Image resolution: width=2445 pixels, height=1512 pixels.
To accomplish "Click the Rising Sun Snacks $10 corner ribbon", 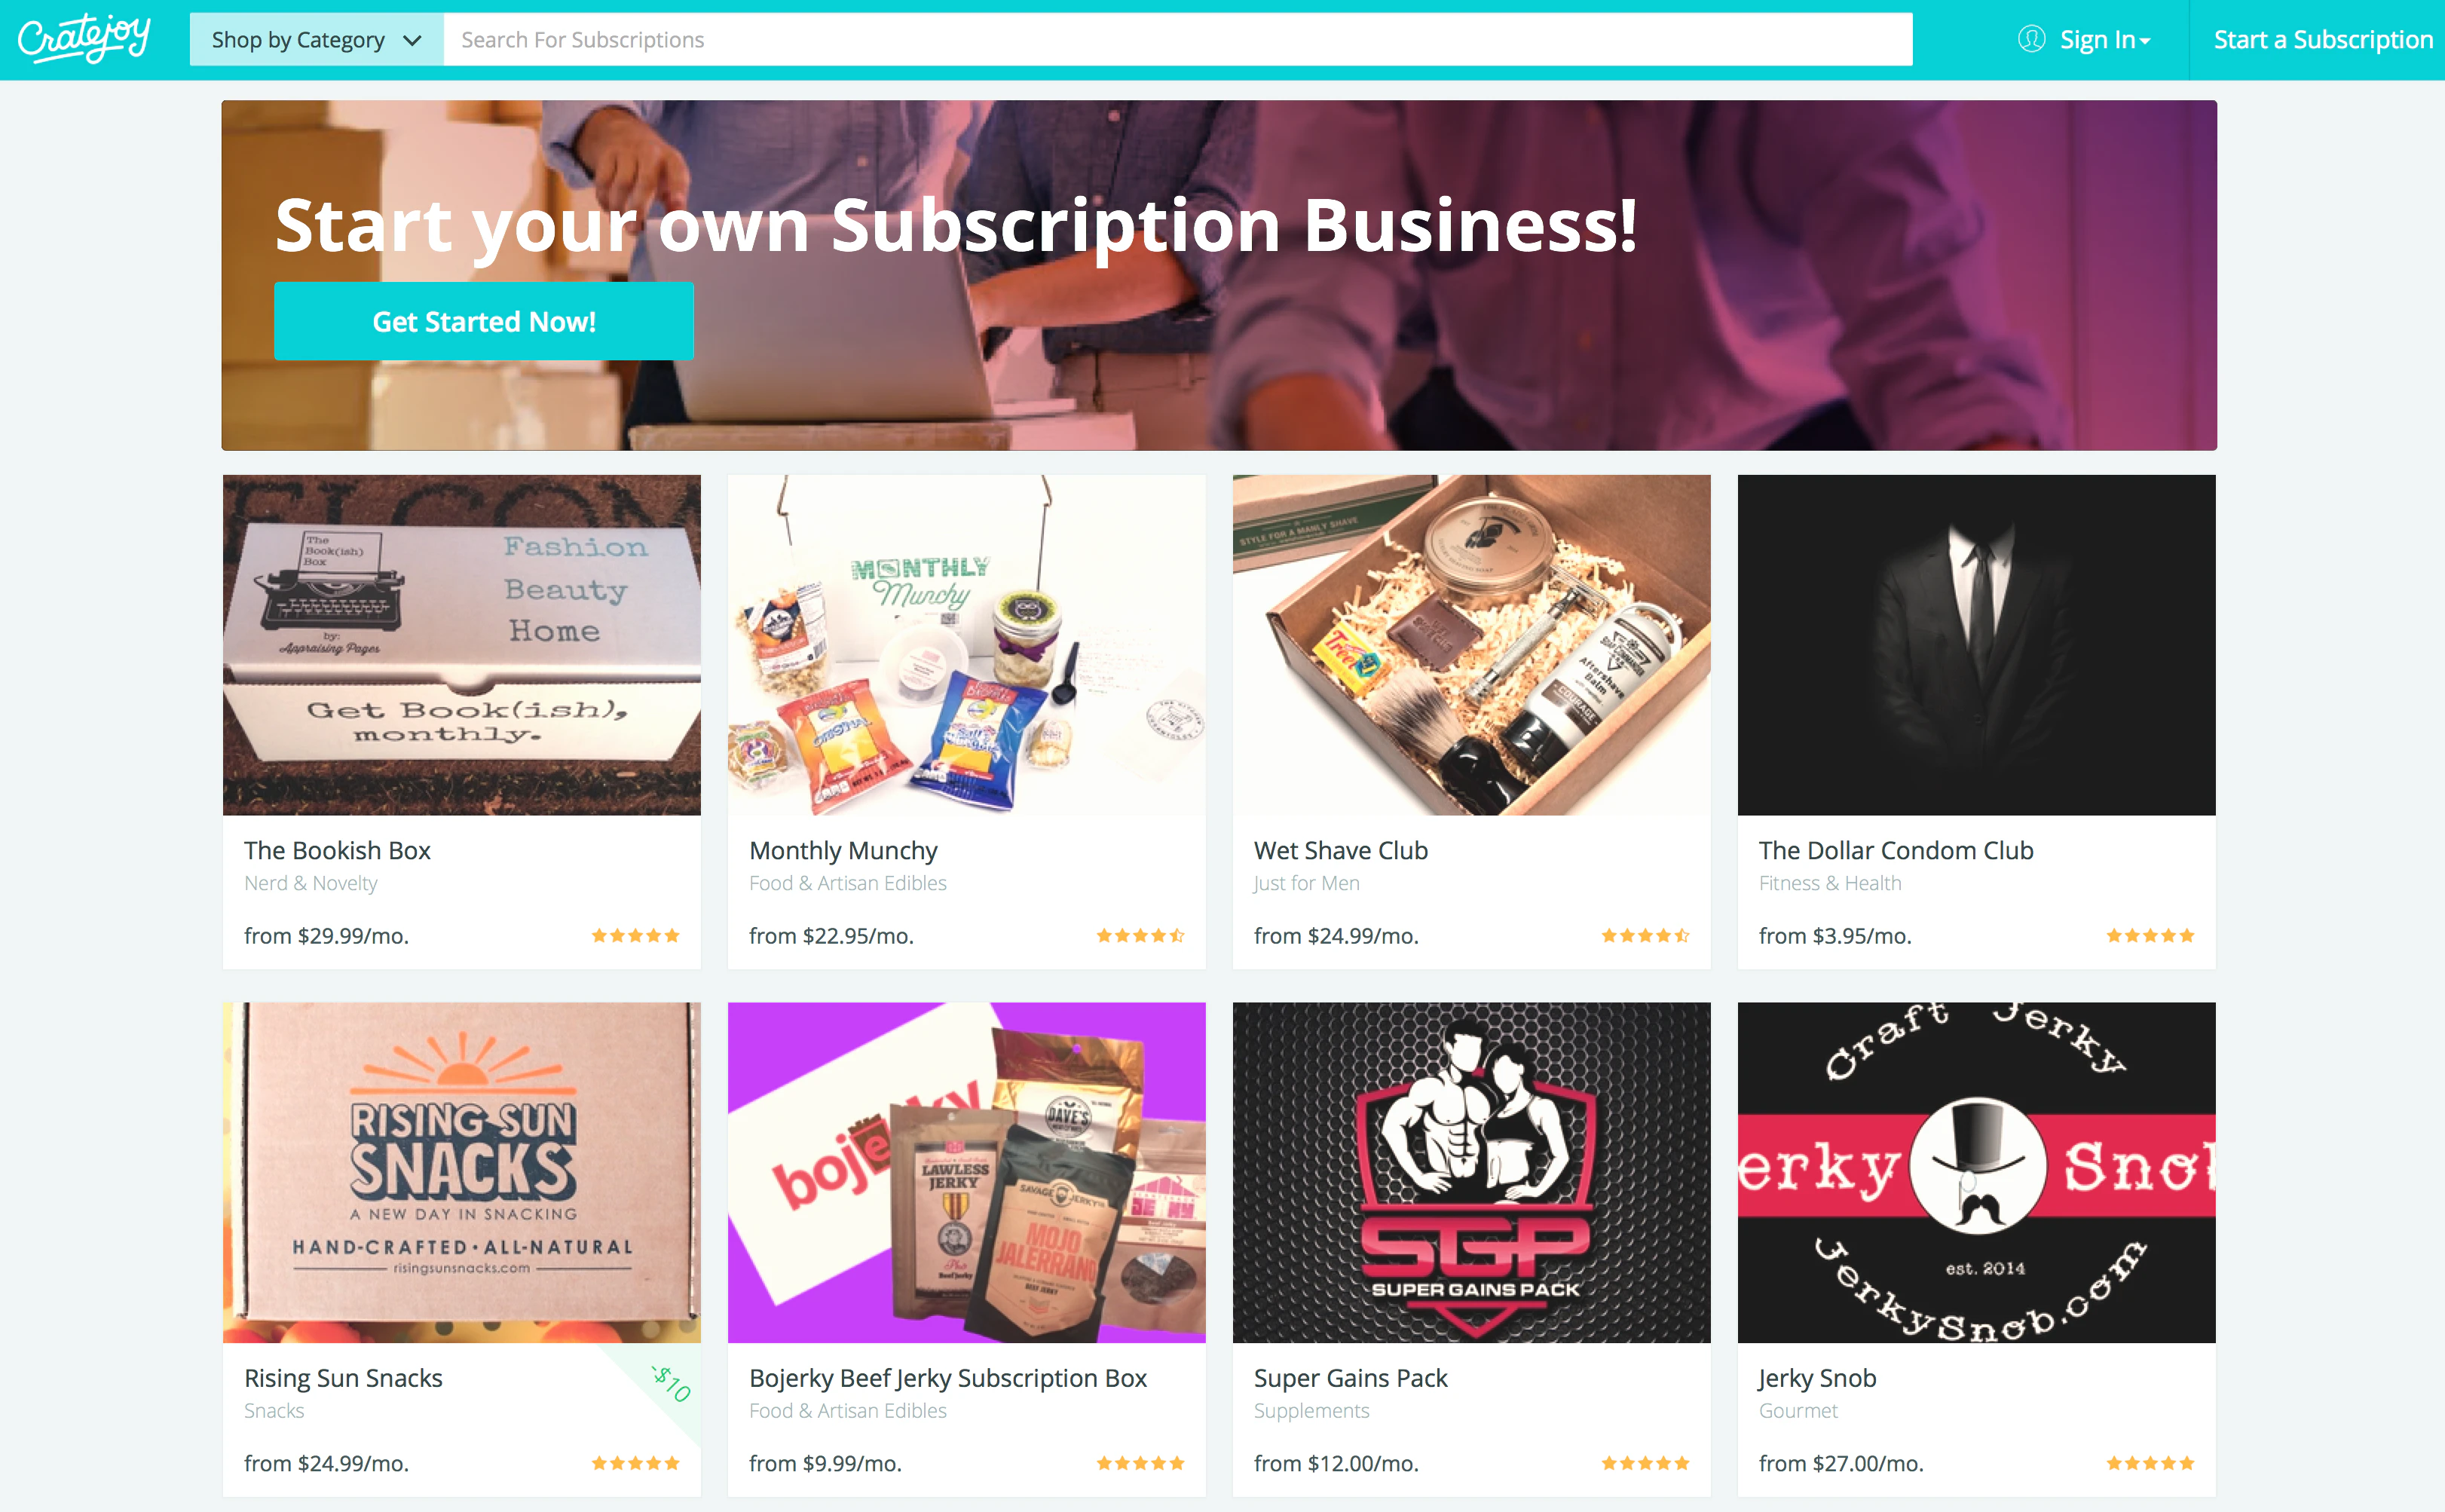I will click(671, 1384).
